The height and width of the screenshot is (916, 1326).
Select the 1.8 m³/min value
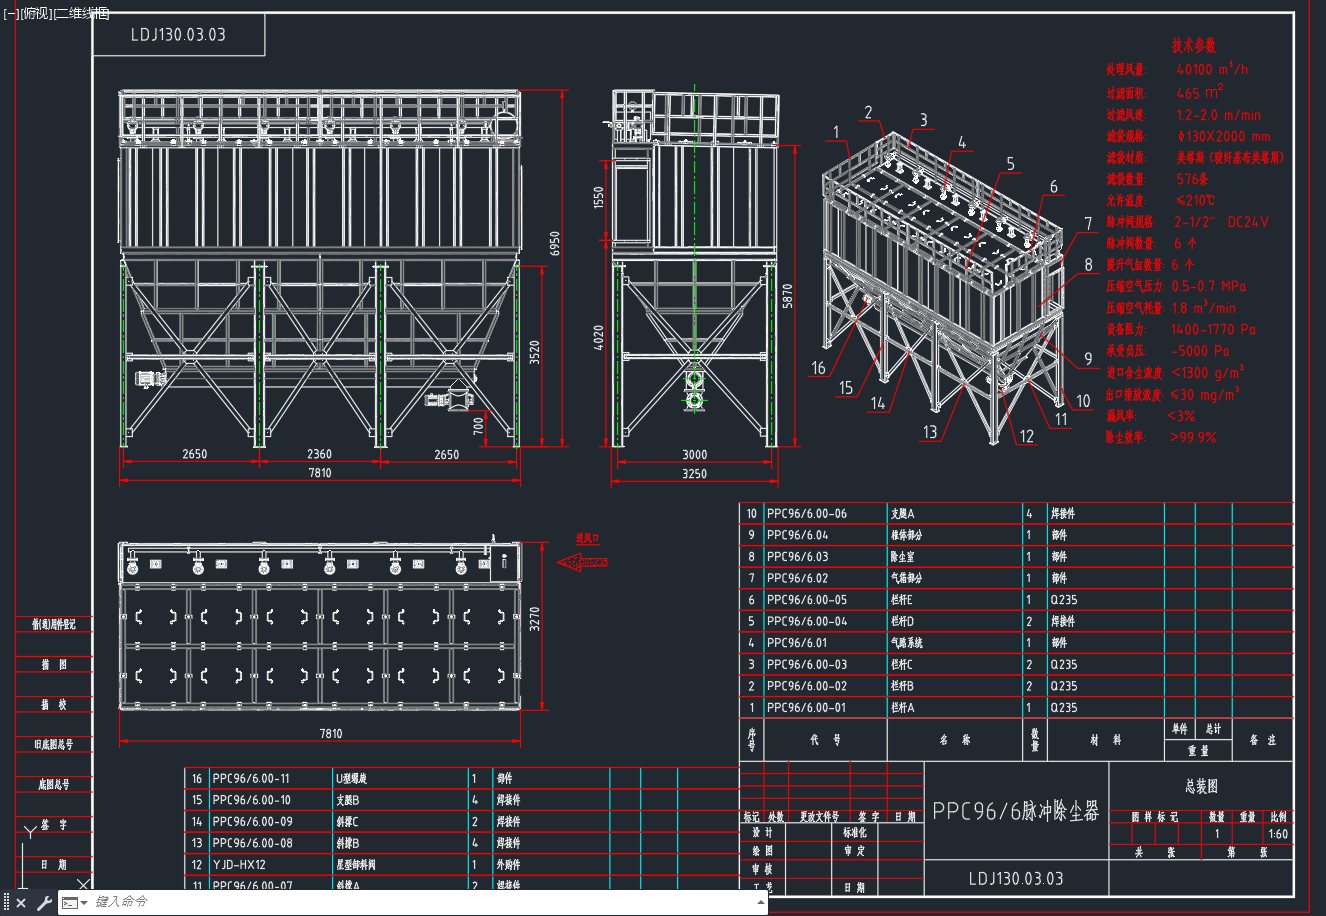tap(1203, 308)
